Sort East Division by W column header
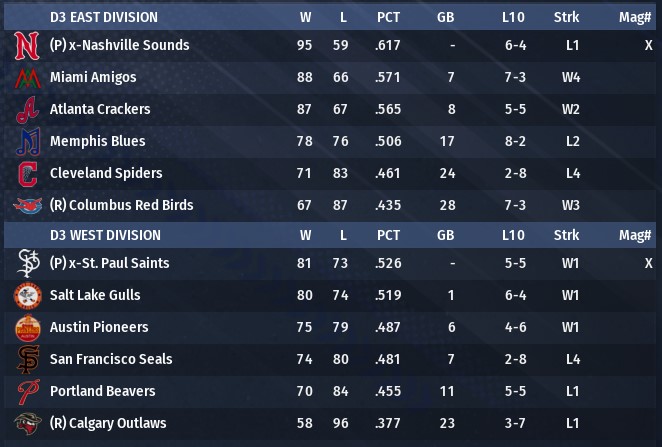This screenshot has height=447, width=662. pos(305,17)
